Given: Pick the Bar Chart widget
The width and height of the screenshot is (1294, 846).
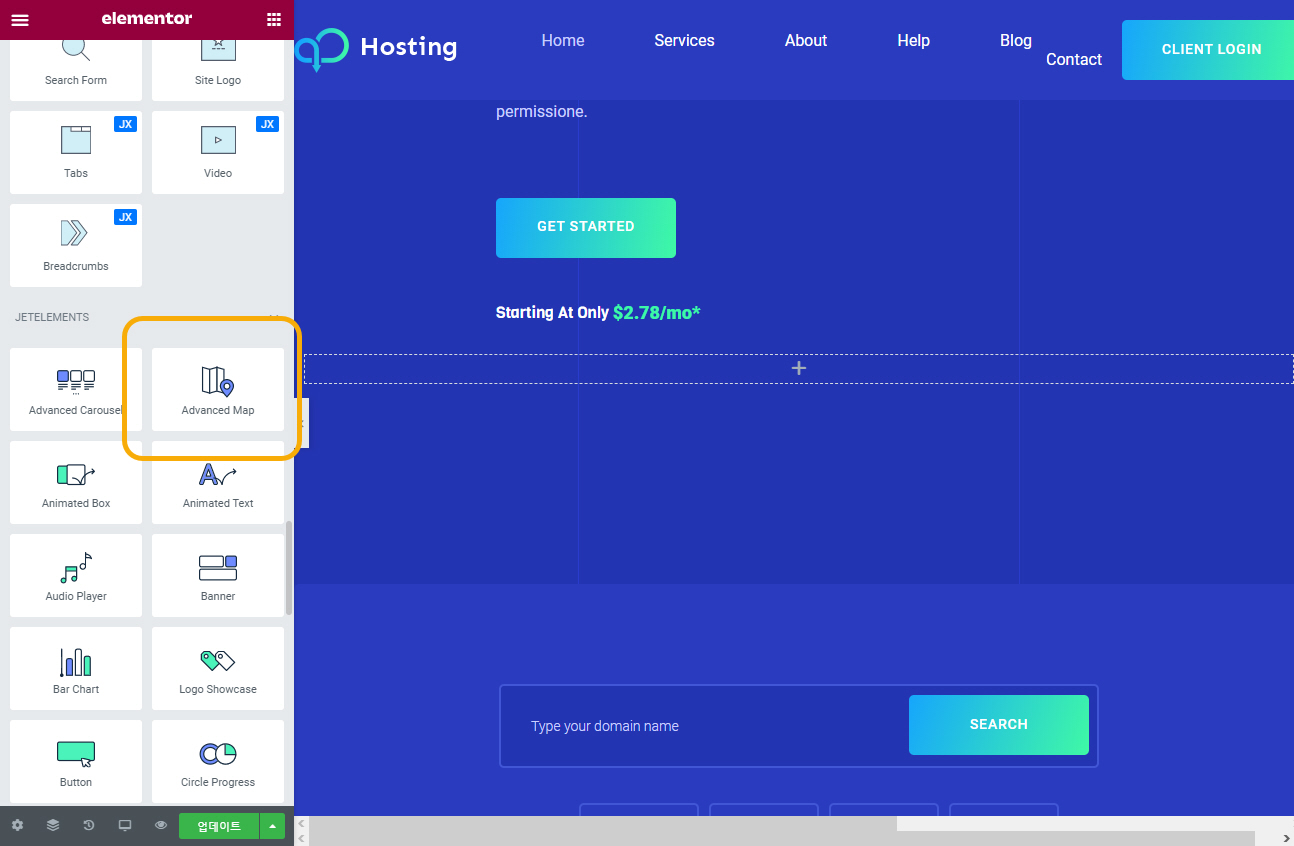Looking at the screenshot, I should pyautogui.click(x=75, y=668).
